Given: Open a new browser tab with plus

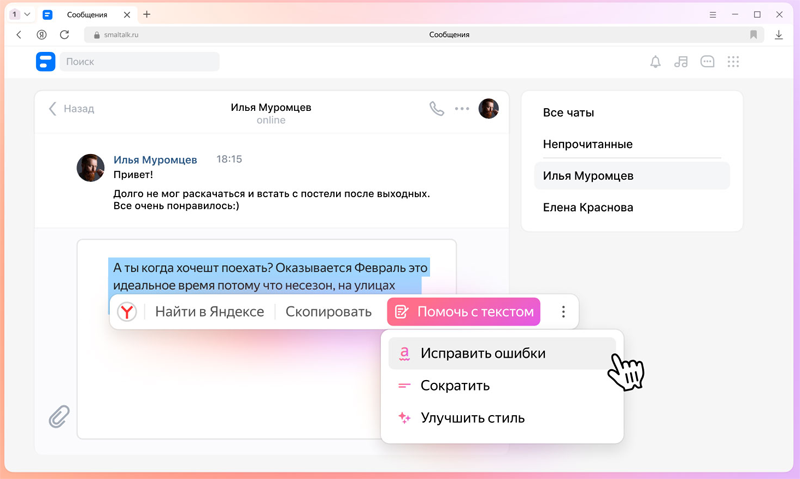Looking at the screenshot, I should (x=146, y=14).
